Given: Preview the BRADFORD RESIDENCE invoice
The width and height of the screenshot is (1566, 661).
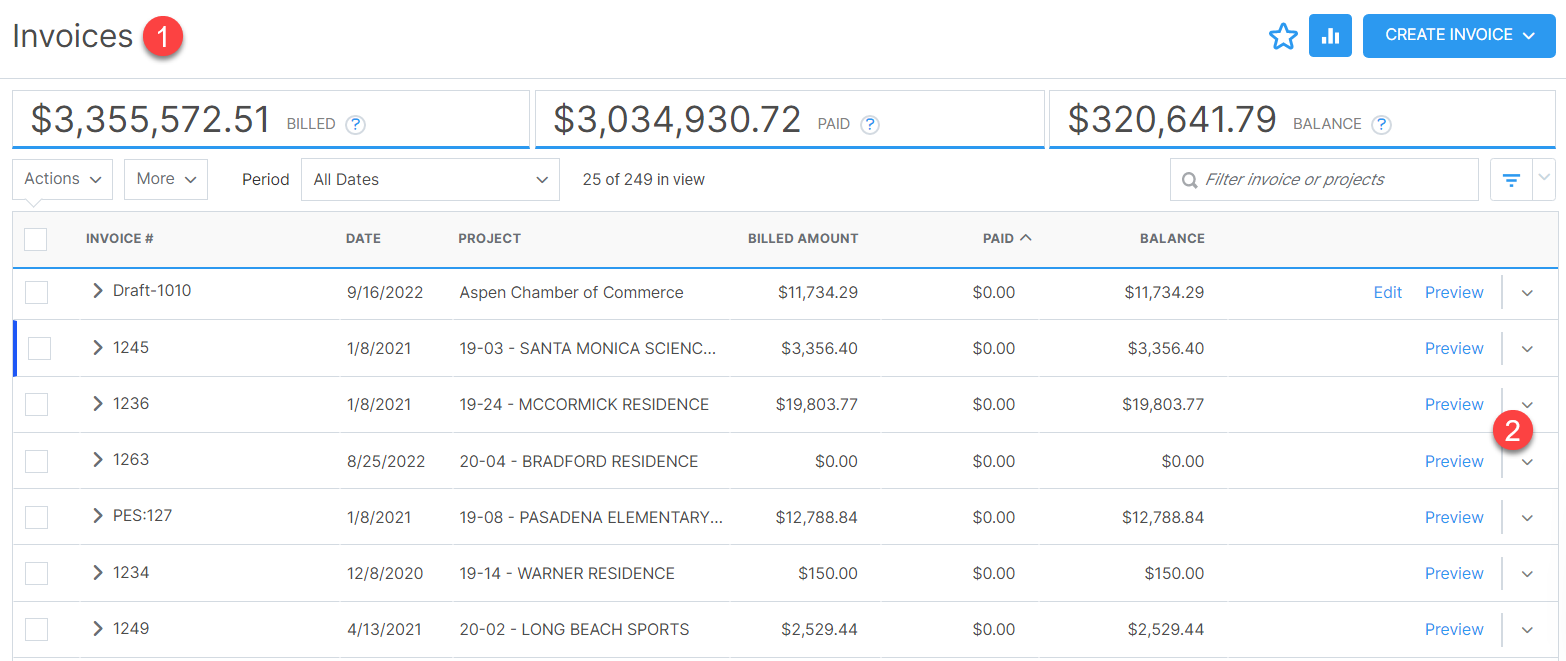Looking at the screenshot, I should coord(1454,461).
